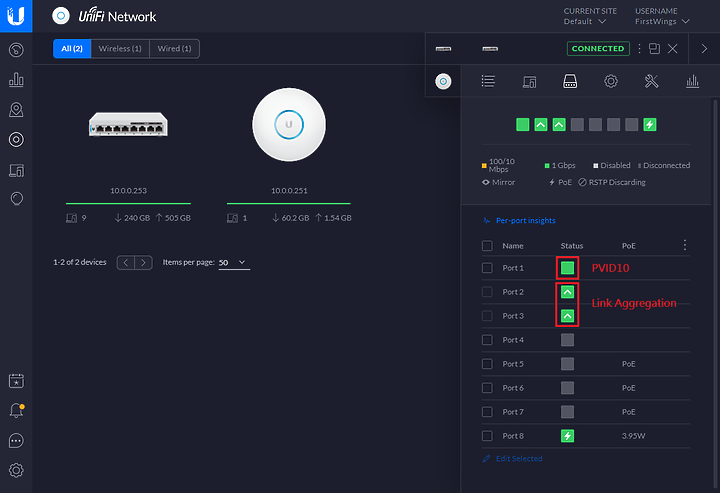The height and width of the screenshot is (493, 720).
Task: Check the Port 6 checkbox
Action: 487,388
